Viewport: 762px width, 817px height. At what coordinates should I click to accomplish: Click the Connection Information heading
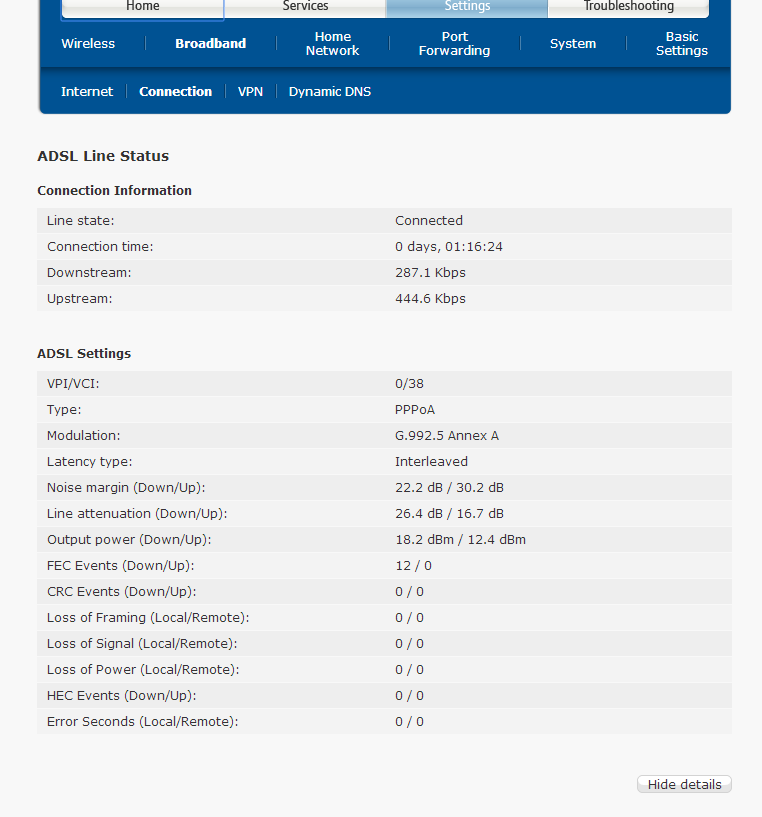coord(115,191)
